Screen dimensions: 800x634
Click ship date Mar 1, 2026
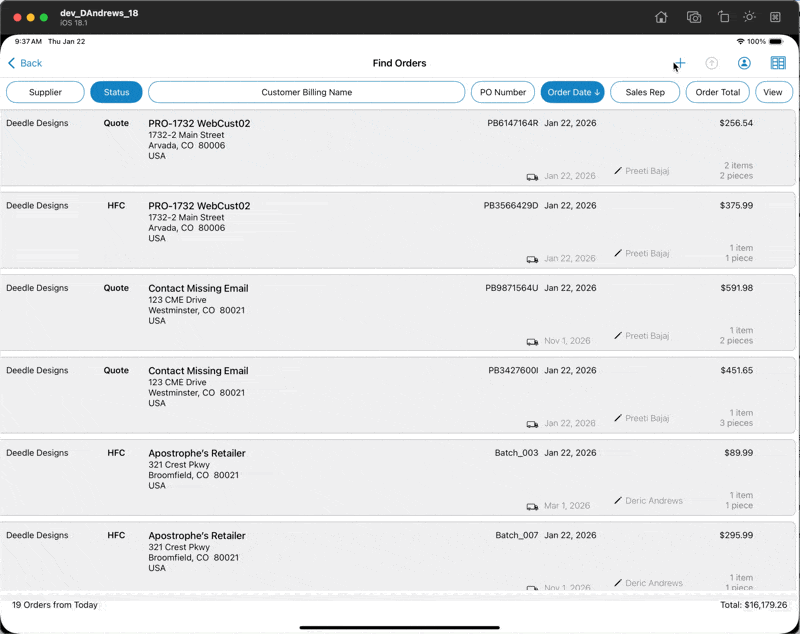[567, 506]
